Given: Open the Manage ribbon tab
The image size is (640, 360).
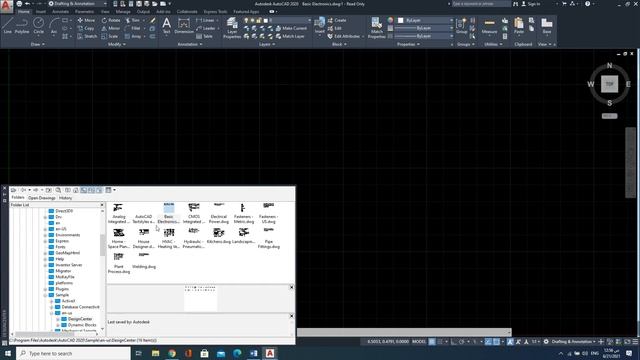Looking at the screenshot, I should [x=123, y=11].
